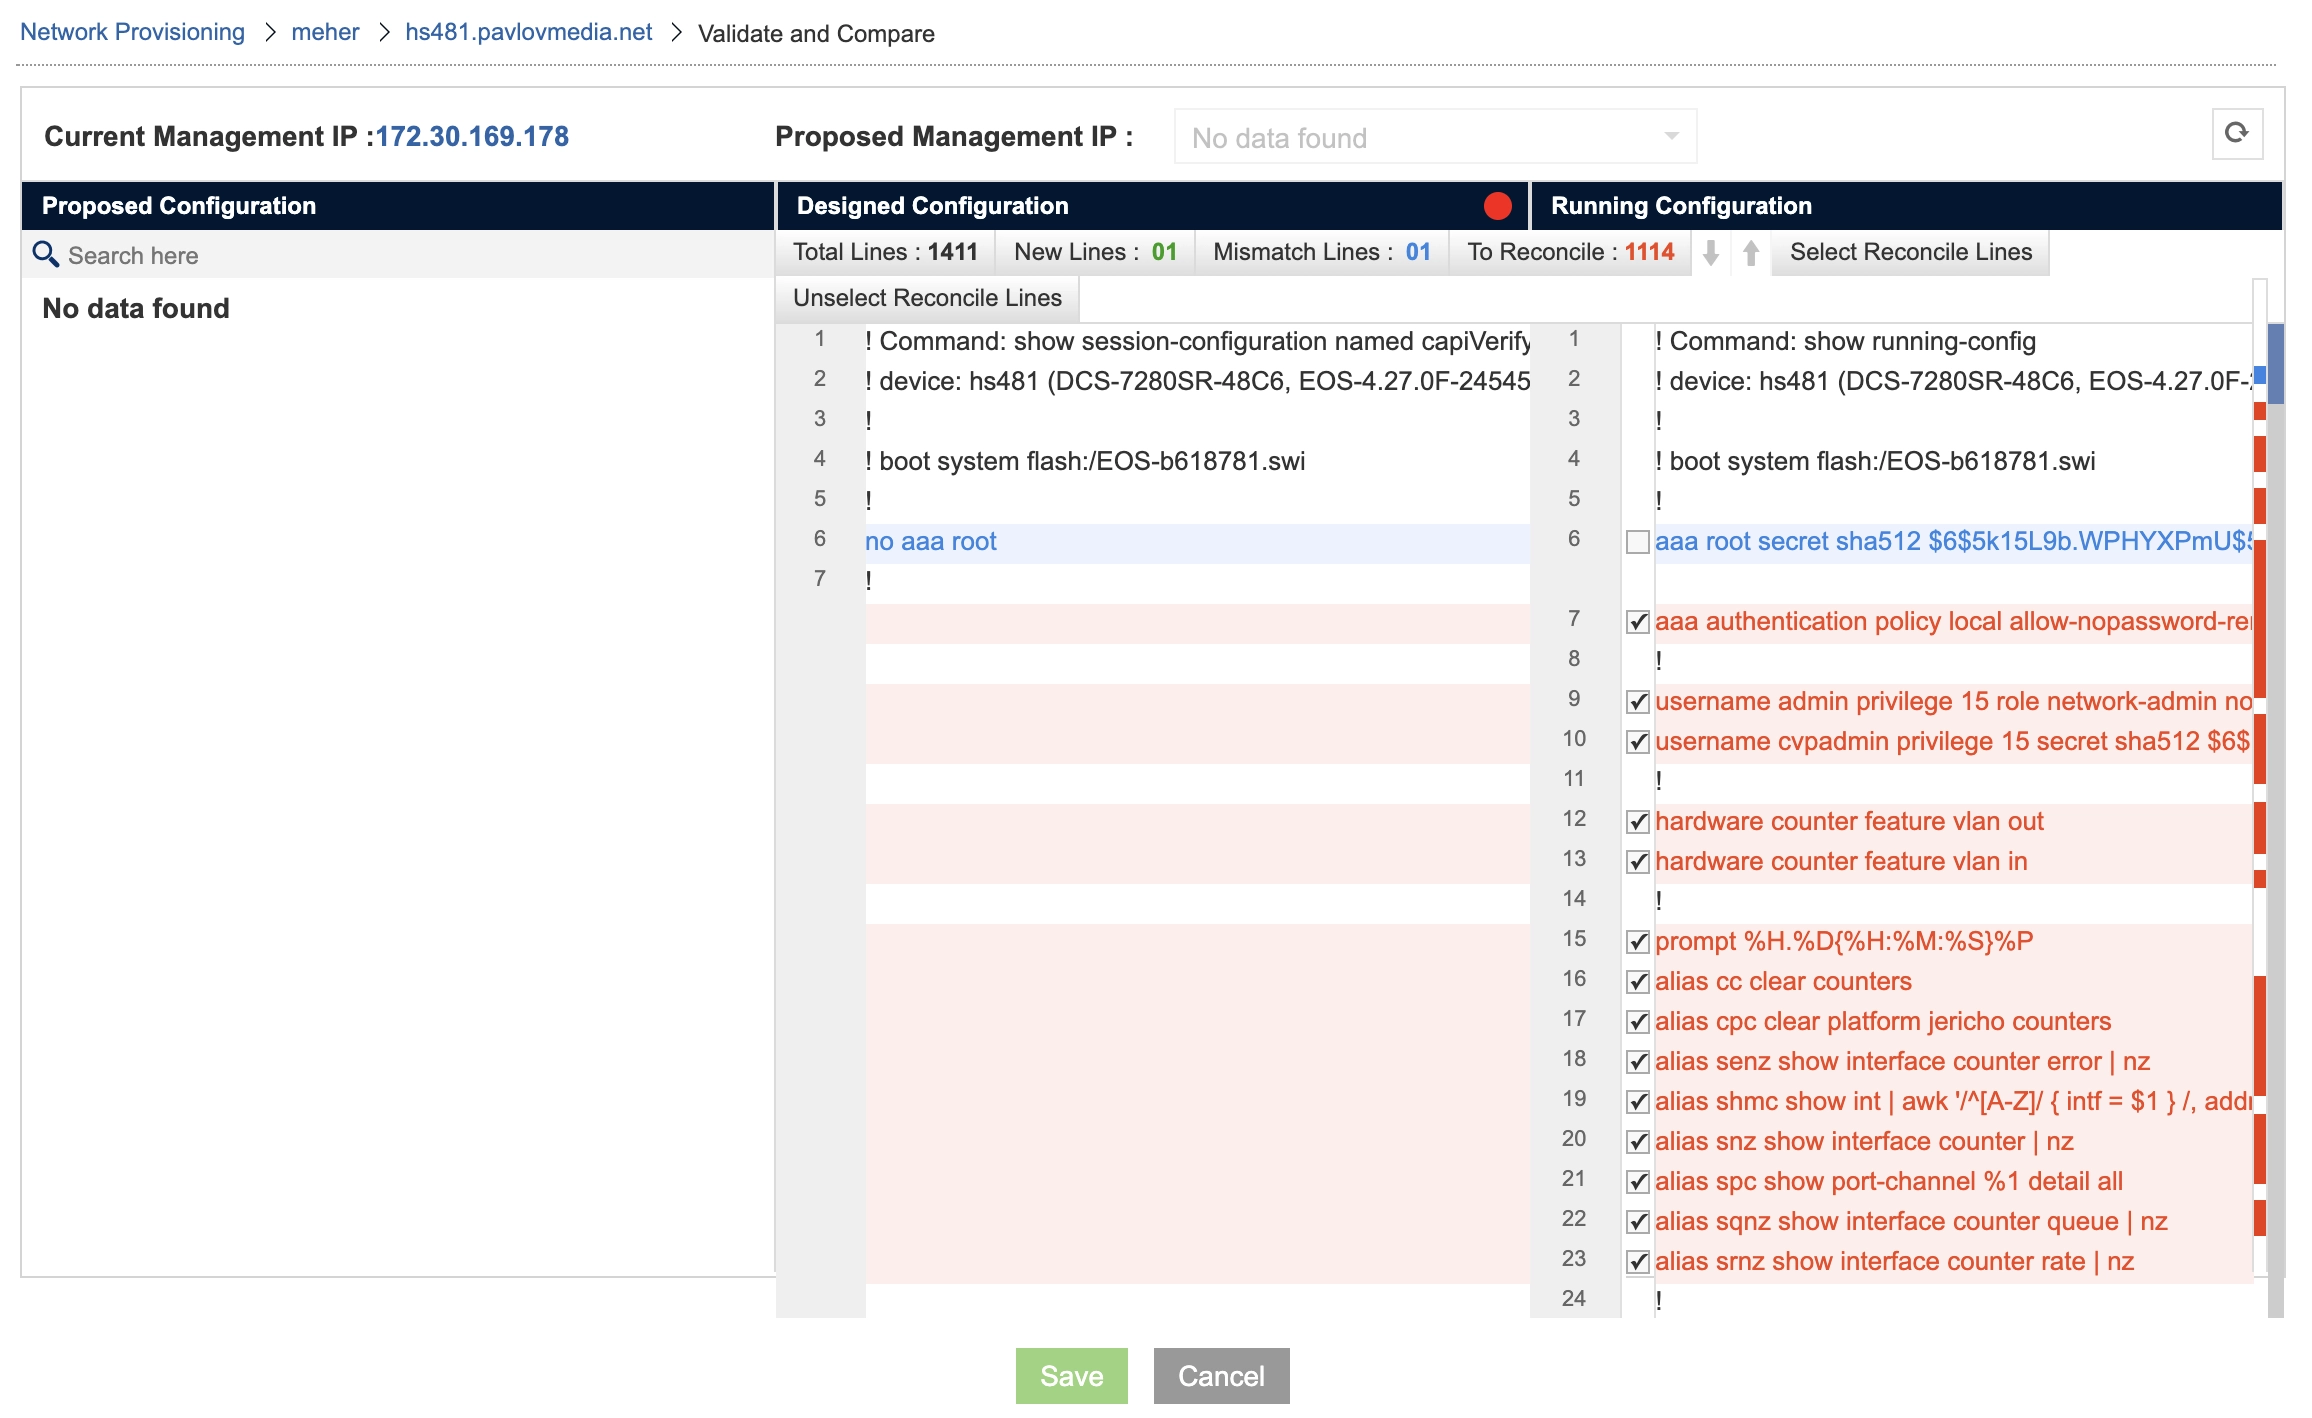Open the Proposed Management IP dropdown

pos(1435,137)
